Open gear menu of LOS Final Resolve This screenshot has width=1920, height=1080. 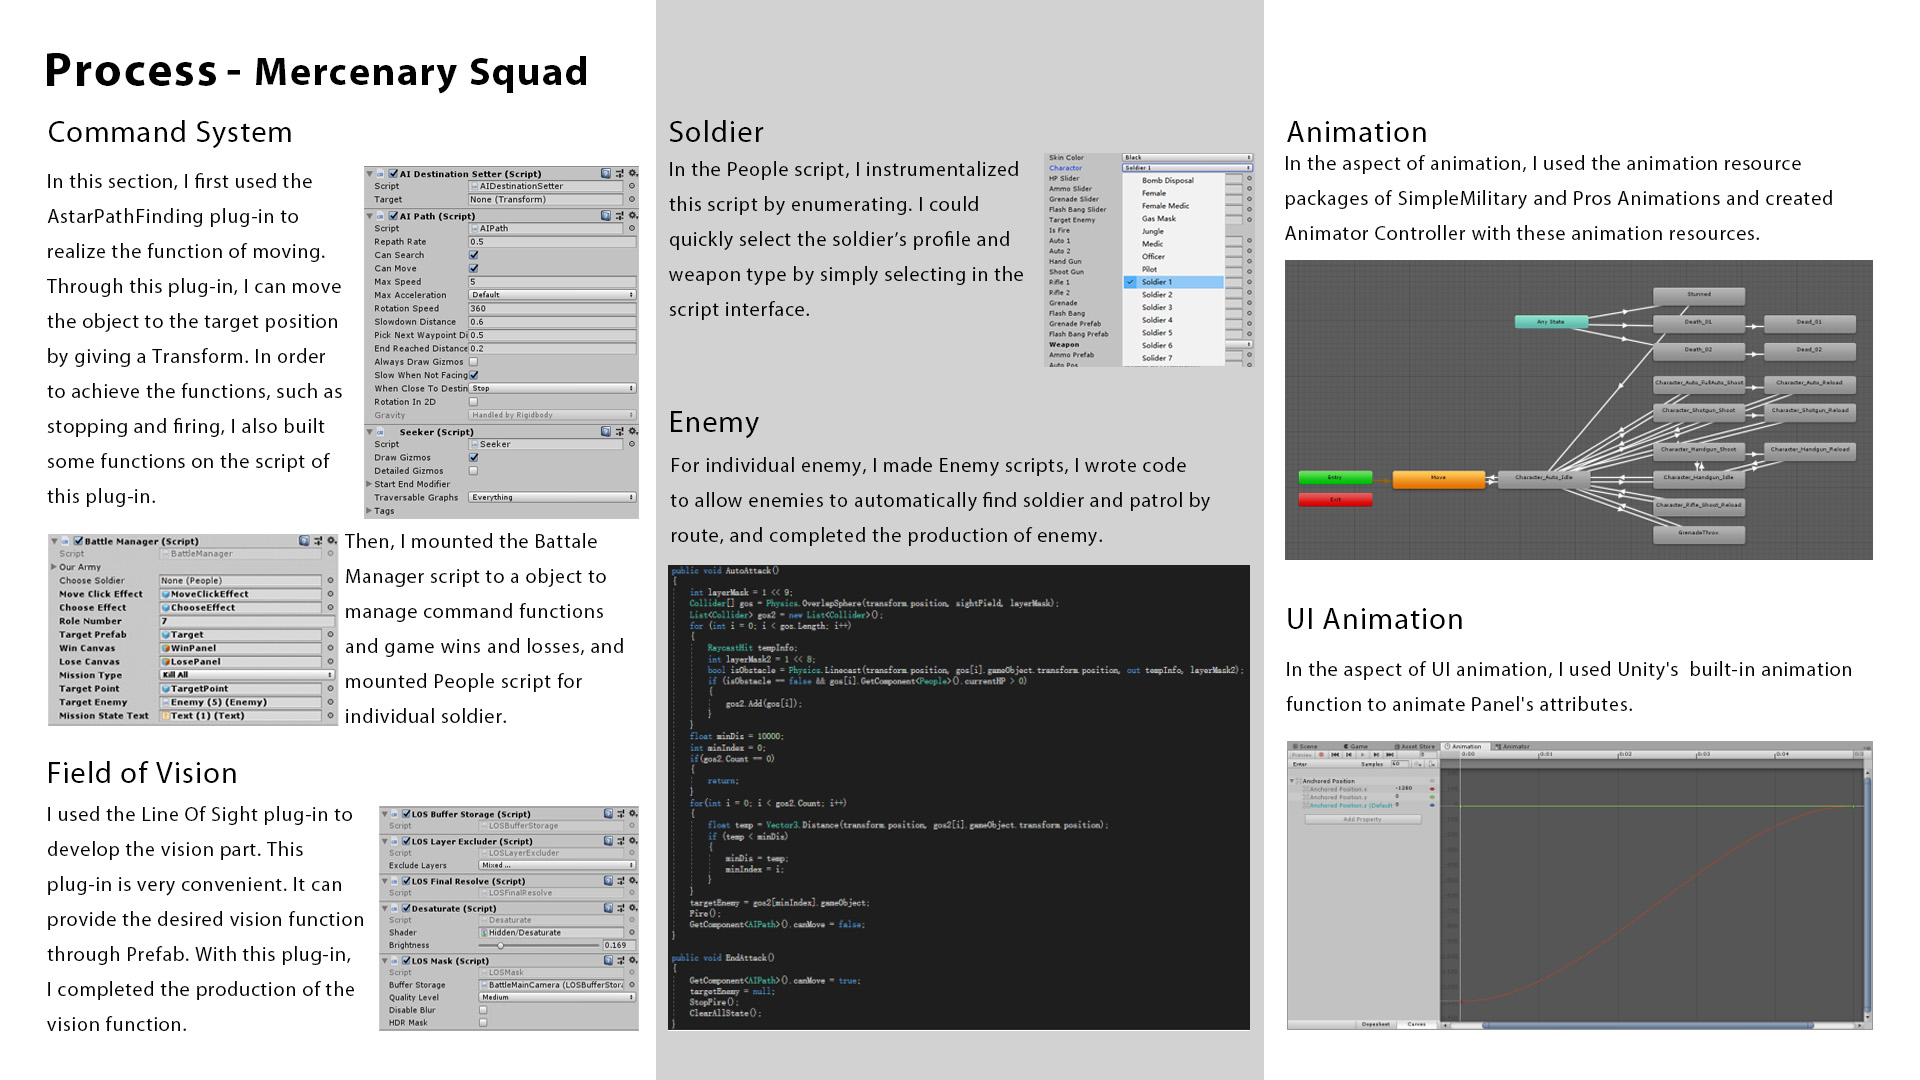point(632,881)
